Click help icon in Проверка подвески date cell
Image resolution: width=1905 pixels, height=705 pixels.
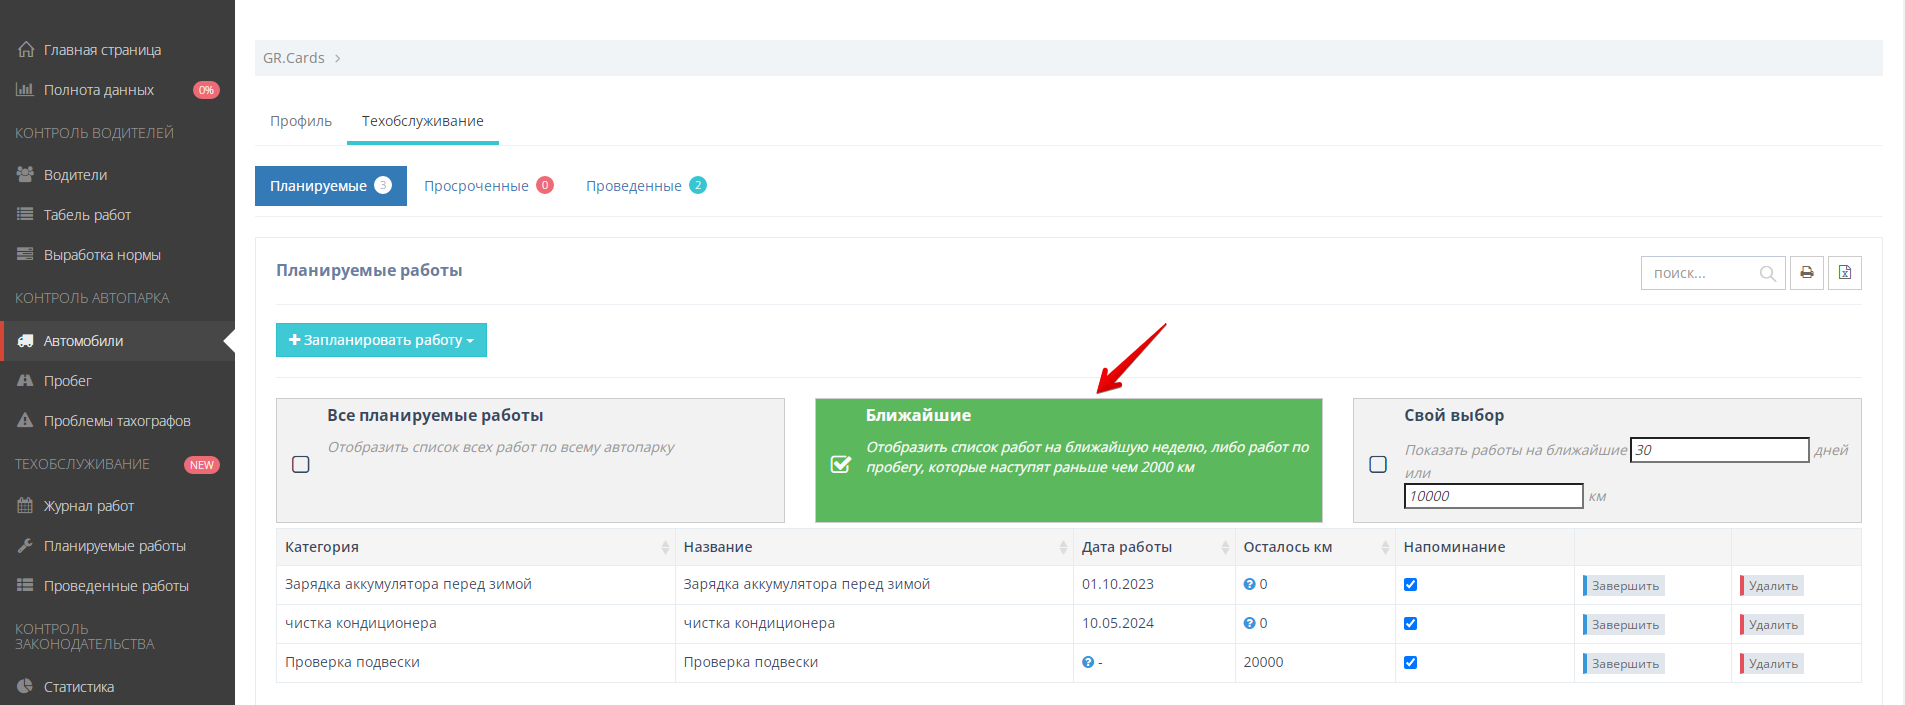click(x=1088, y=663)
